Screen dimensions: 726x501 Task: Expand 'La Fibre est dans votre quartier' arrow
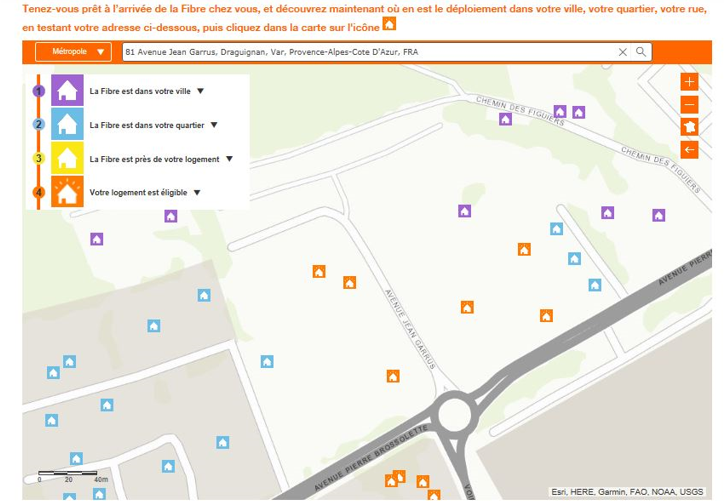click(214, 125)
